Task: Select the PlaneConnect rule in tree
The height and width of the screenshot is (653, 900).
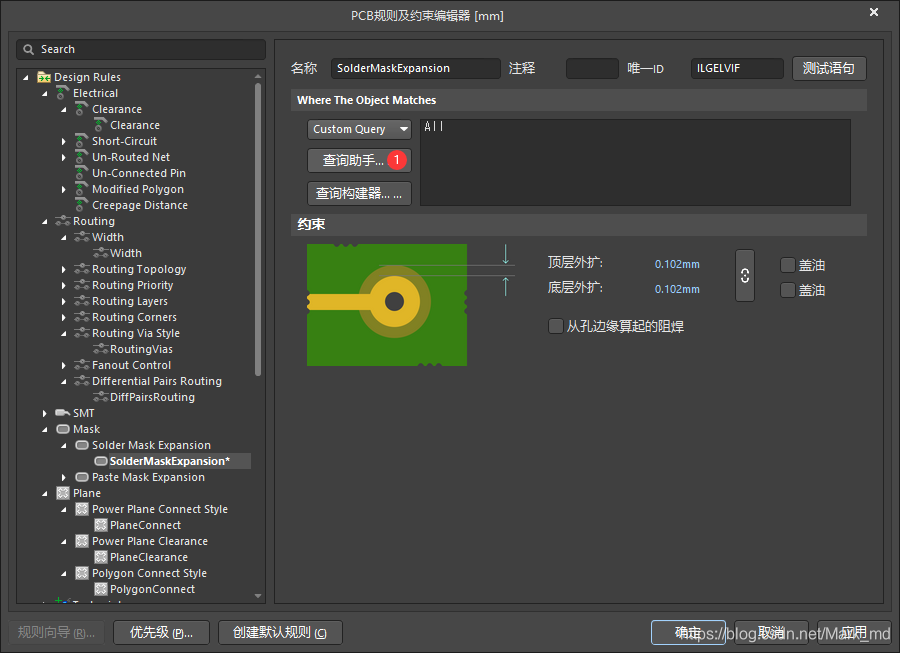Action: 145,525
